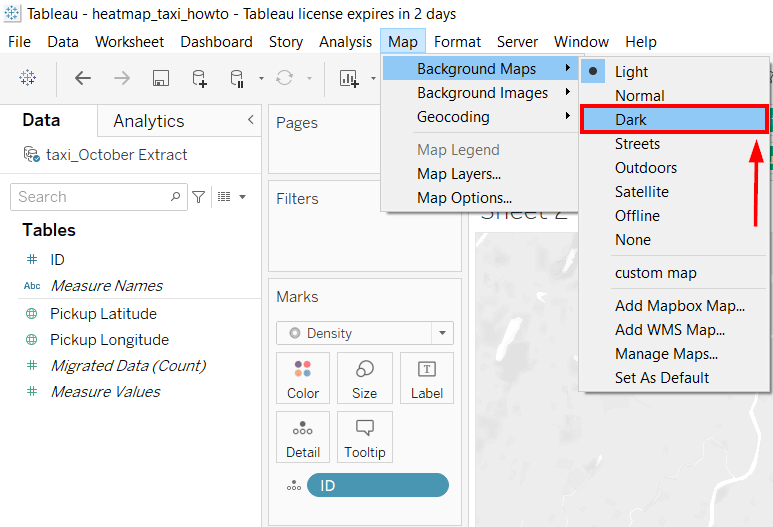Click the hash icon beside ID field
This screenshot has height=527, width=773.
pos(32,259)
